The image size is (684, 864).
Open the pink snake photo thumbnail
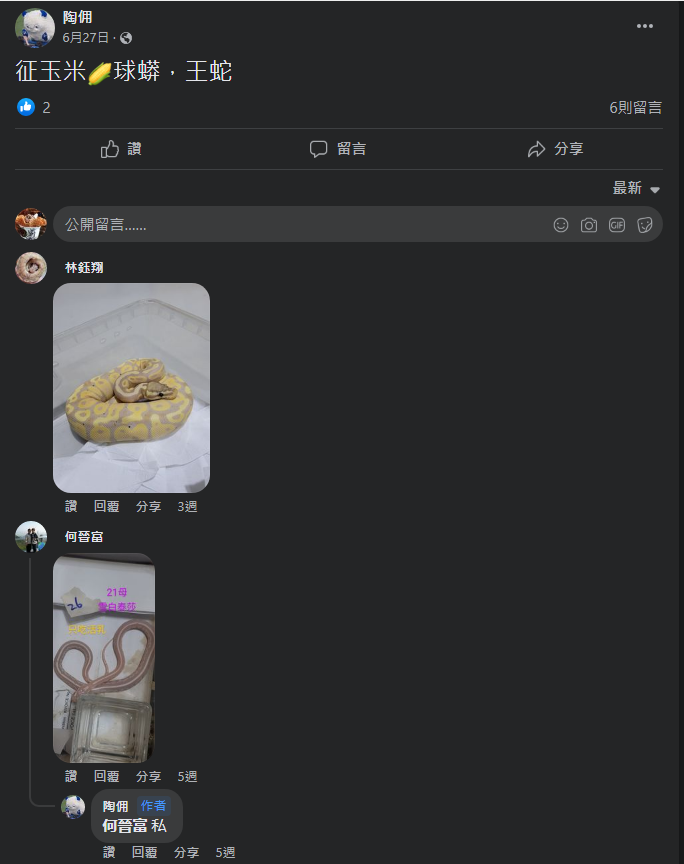click(104, 658)
